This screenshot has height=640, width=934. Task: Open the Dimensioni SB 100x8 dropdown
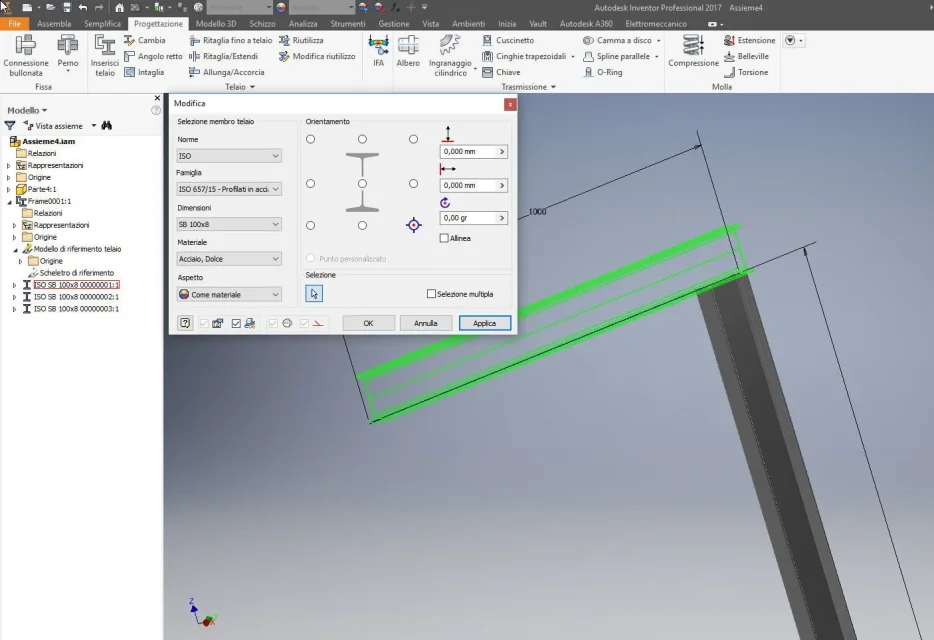[x=229, y=224]
